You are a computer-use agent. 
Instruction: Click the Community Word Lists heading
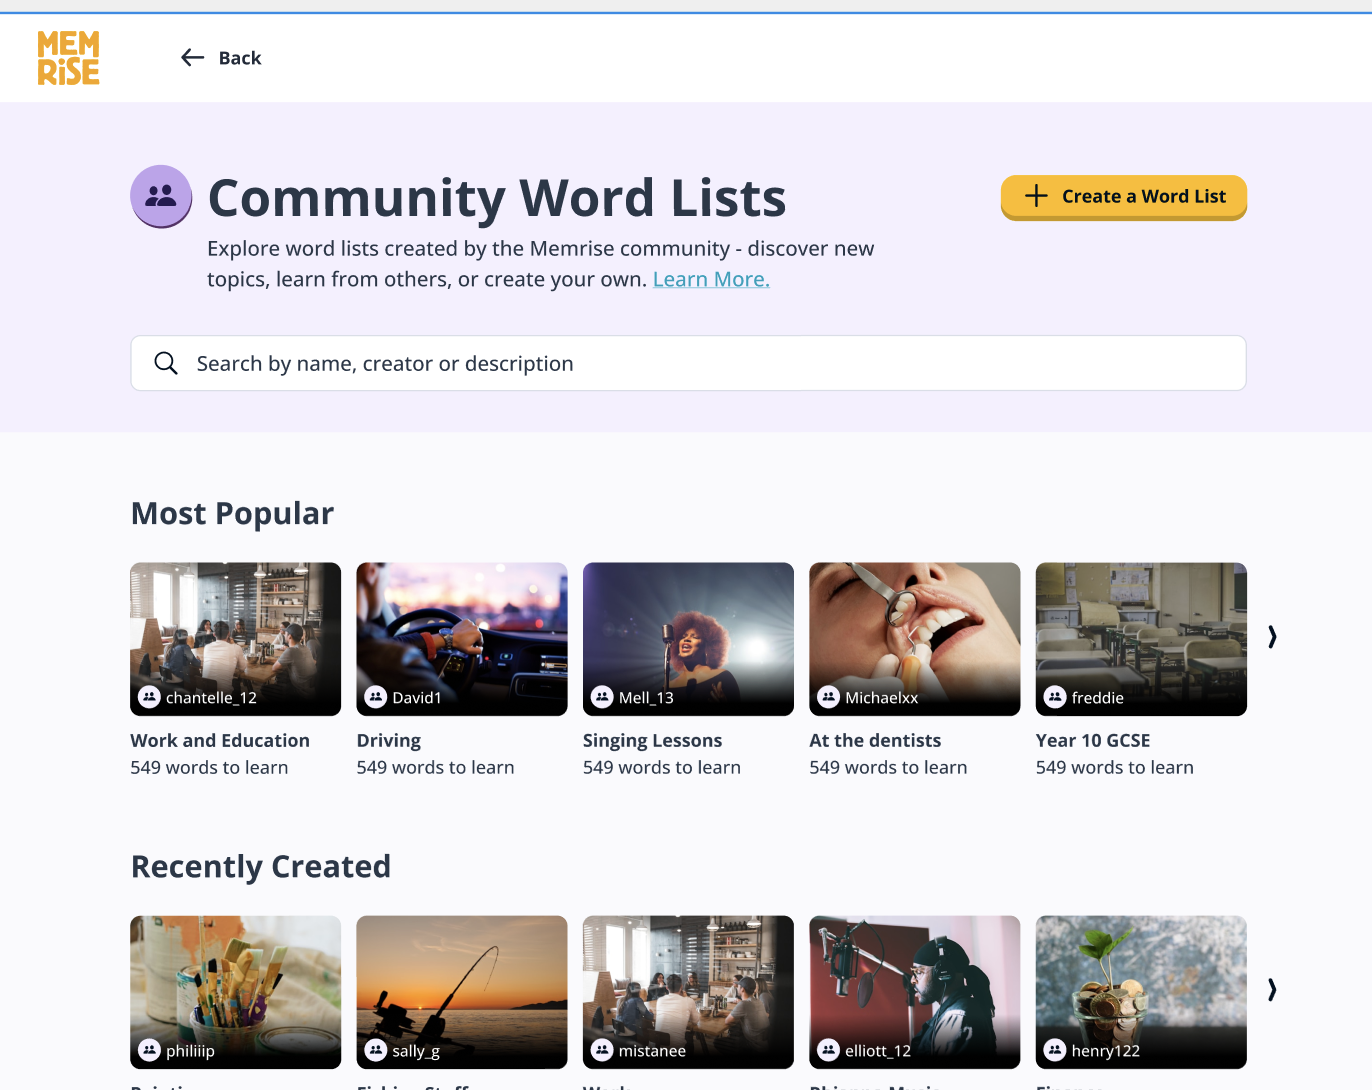[x=497, y=197]
